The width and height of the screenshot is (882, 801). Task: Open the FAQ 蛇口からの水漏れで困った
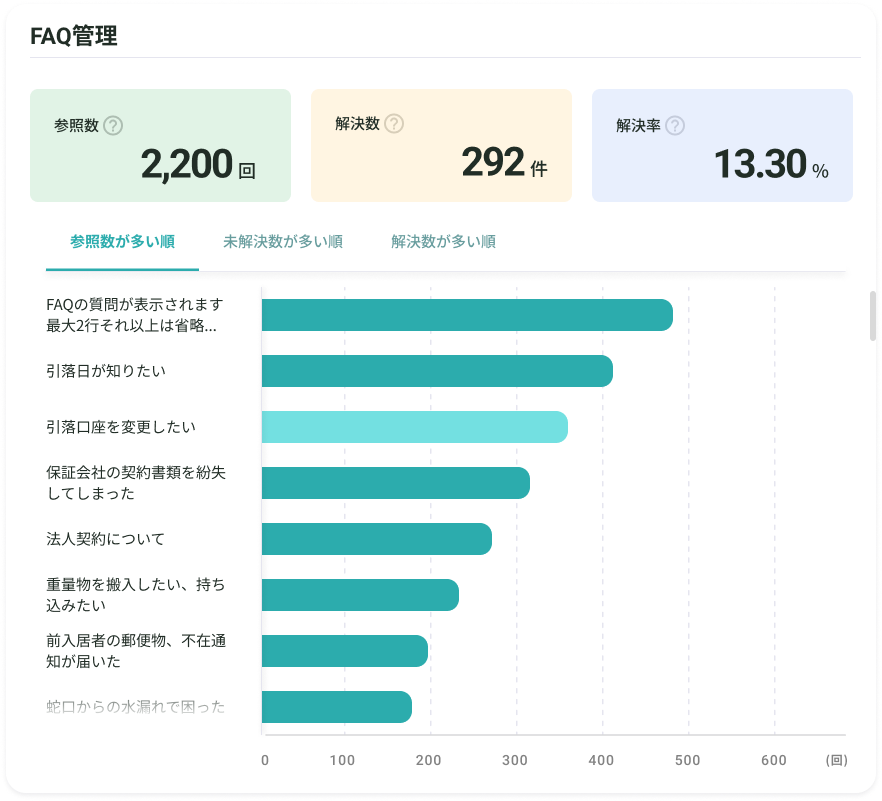(134, 707)
